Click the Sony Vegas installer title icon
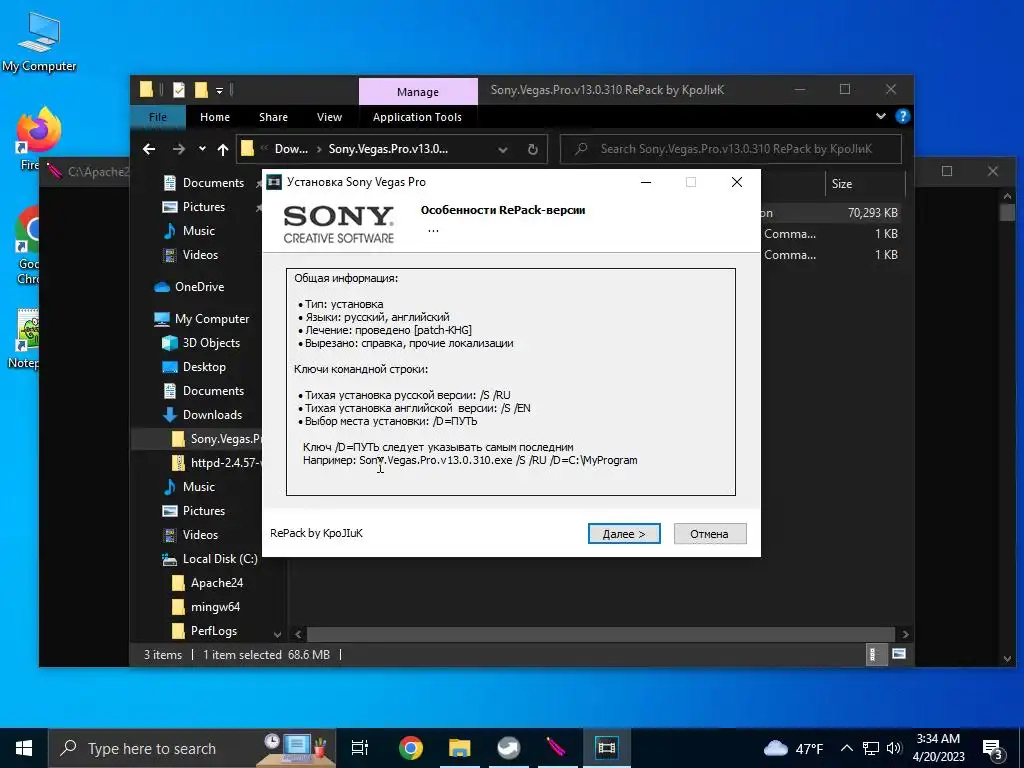Screen dimensions: 1024x768 click(274, 182)
